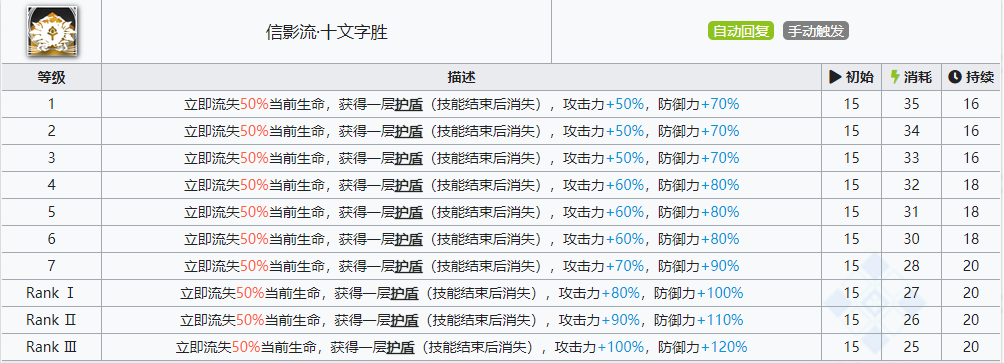Click the +80% attack value in Rank Ⅰ row

(x=620, y=293)
